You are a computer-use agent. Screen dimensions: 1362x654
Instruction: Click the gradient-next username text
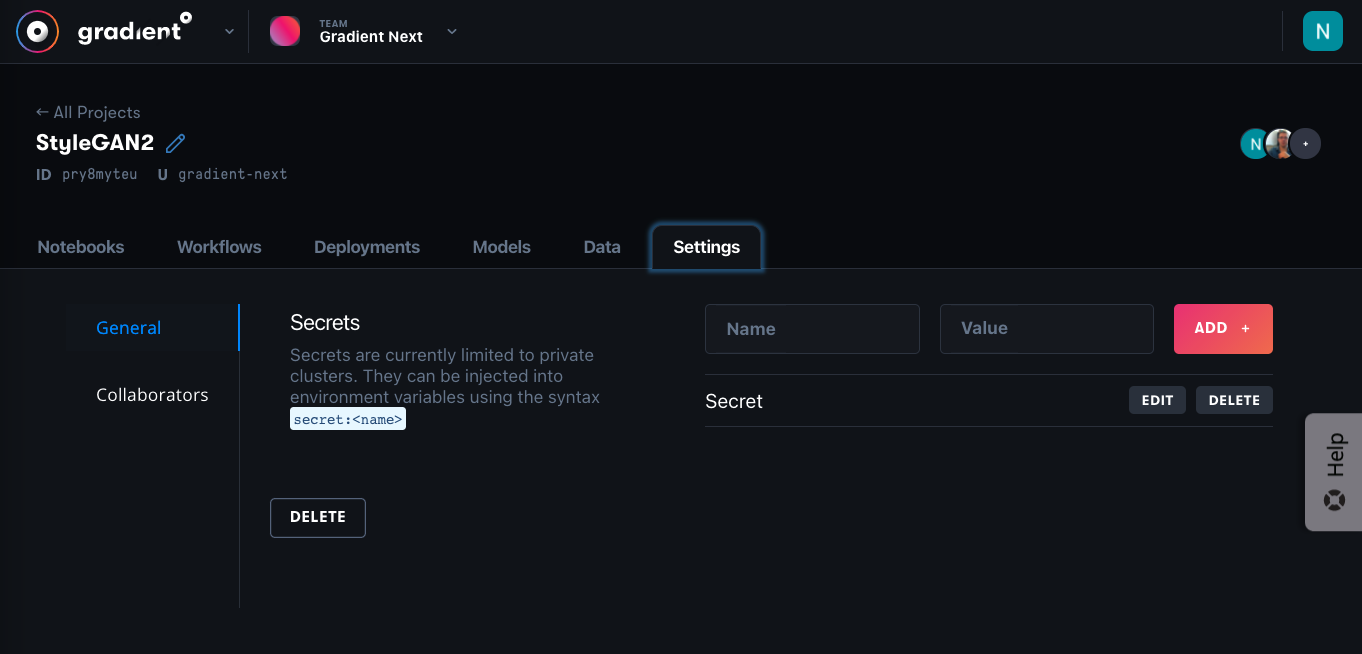(233, 174)
